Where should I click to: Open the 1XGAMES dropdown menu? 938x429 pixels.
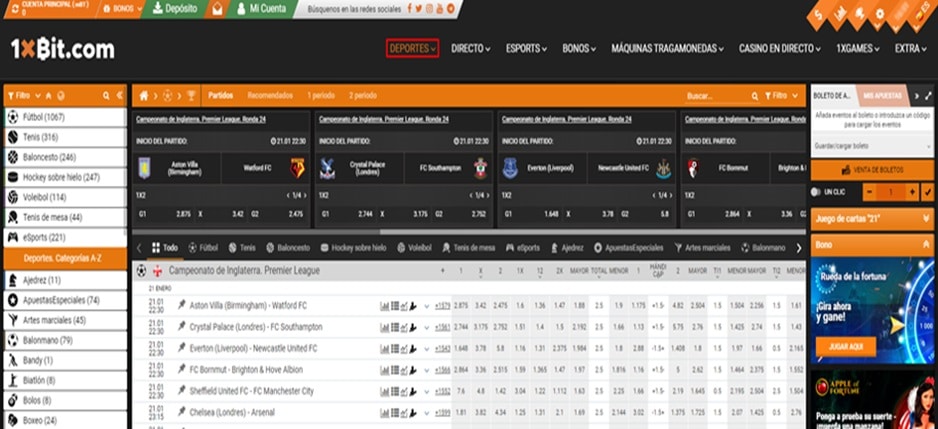(858, 48)
